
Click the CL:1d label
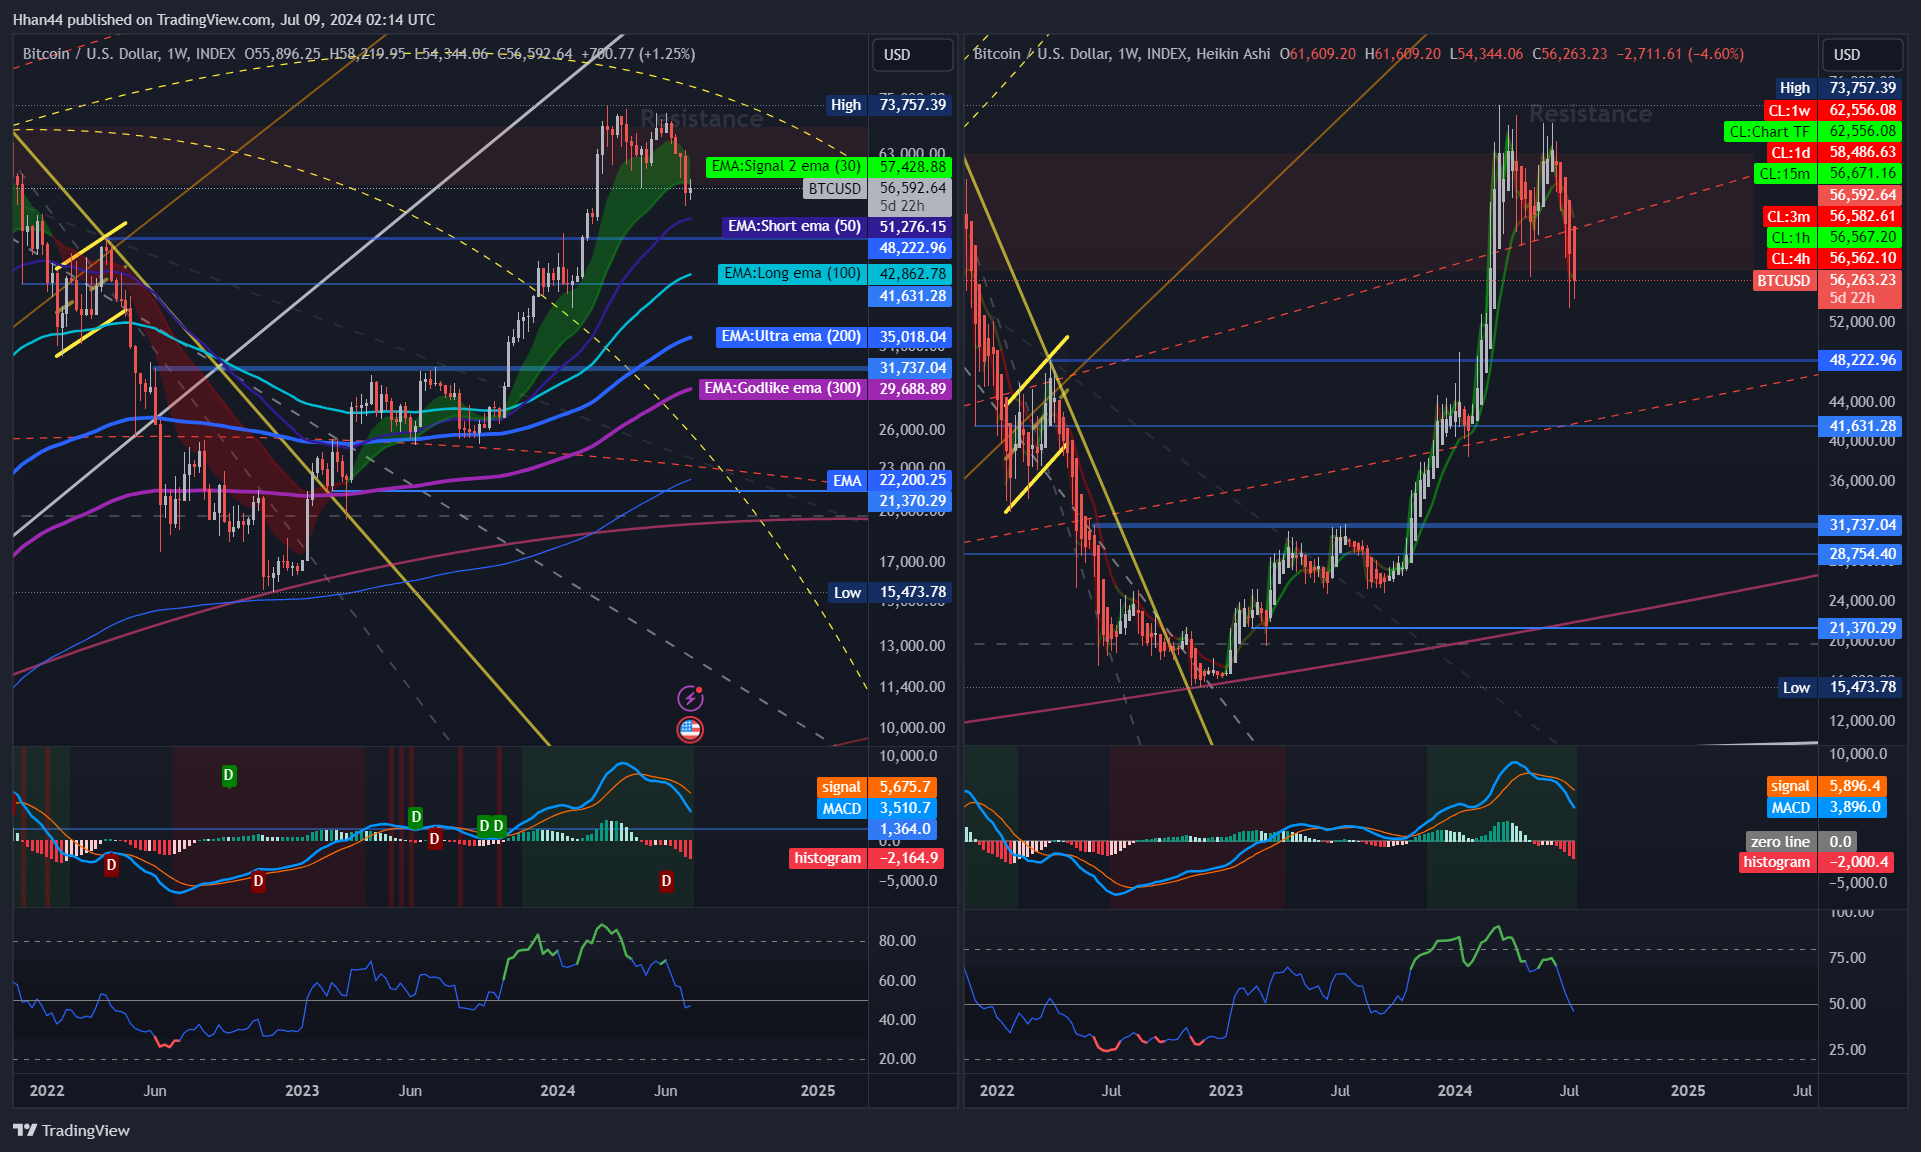tap(1790, 153)
